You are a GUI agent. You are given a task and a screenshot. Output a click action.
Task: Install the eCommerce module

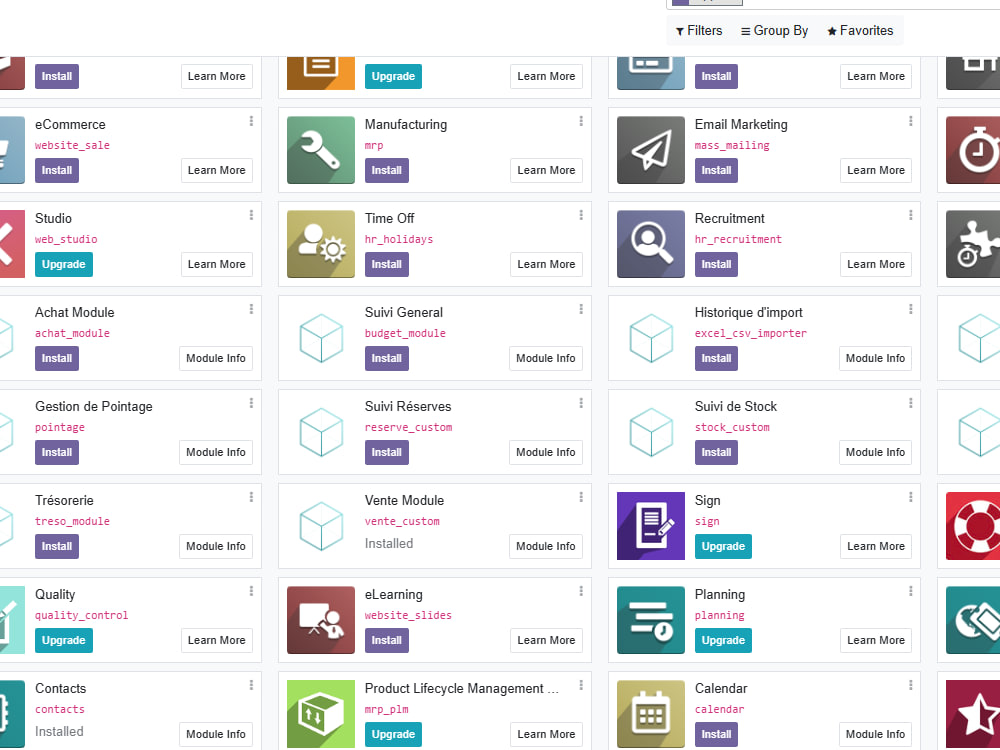[57, 170]
